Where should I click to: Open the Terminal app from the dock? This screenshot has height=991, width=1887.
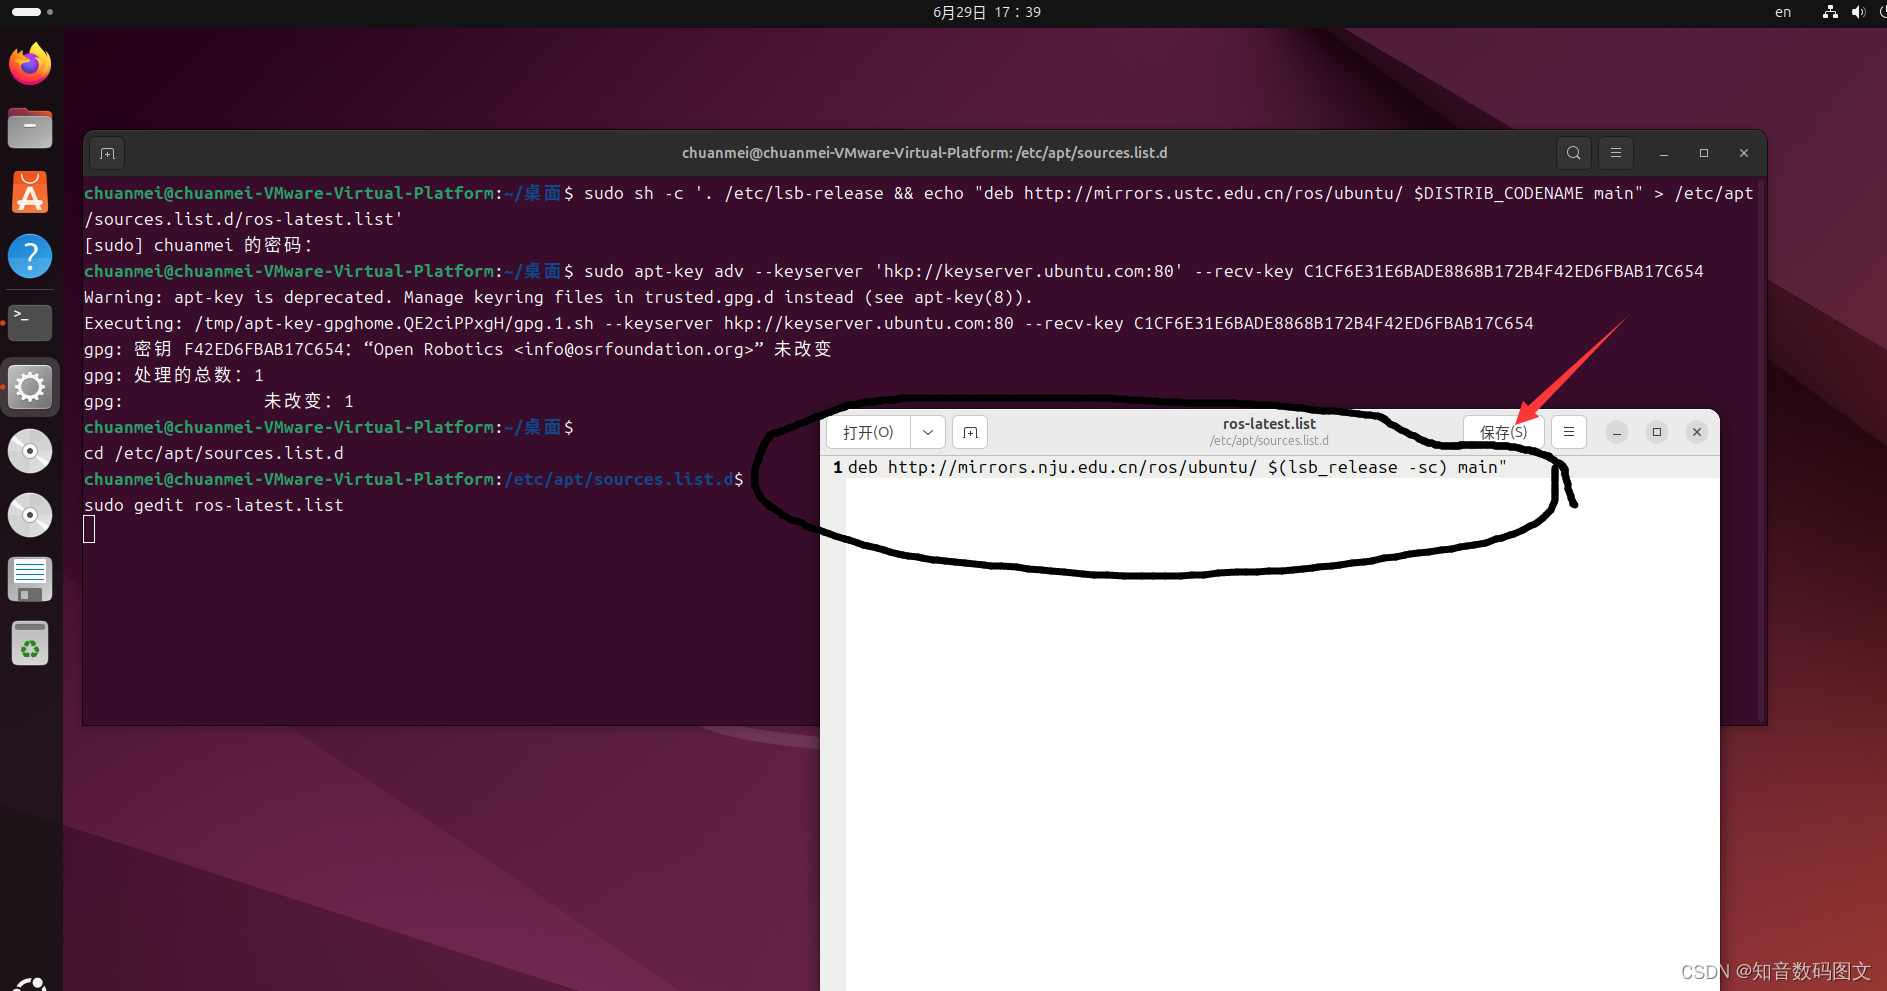coord(29,322)
